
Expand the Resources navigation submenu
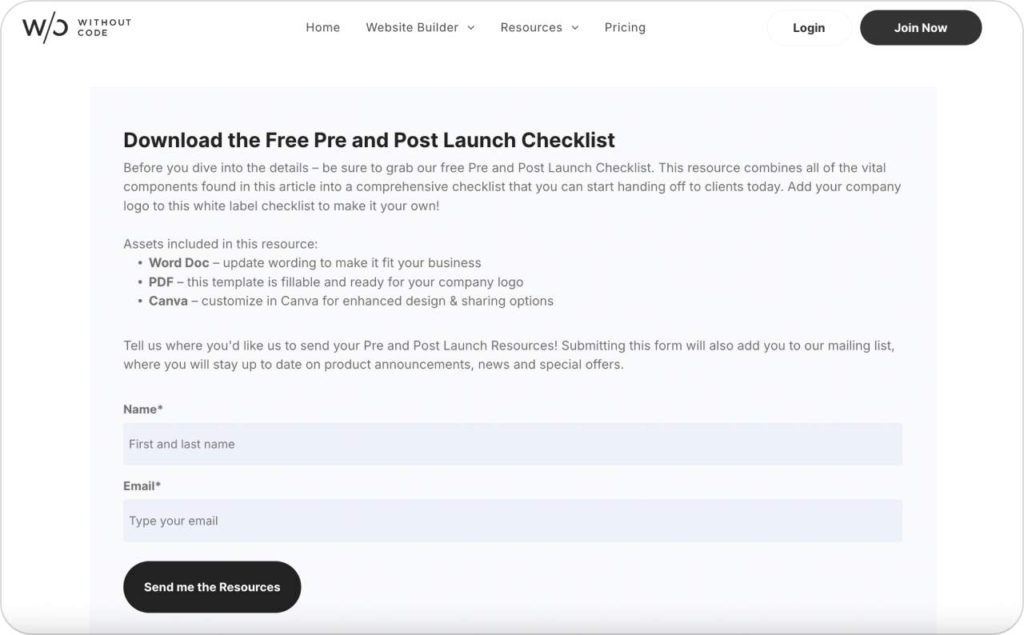click(x=532, y=27)
